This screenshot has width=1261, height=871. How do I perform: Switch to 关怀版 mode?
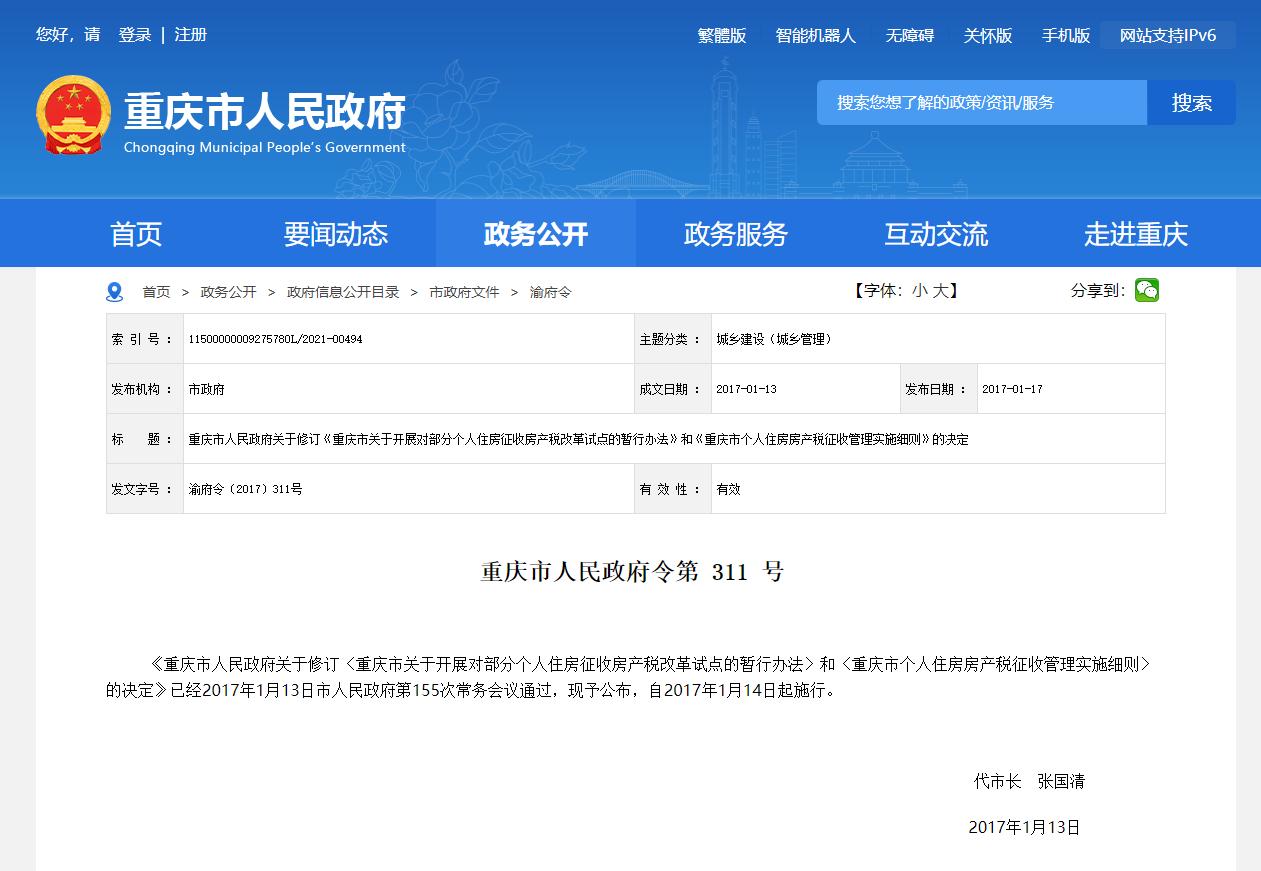(989, 35)
